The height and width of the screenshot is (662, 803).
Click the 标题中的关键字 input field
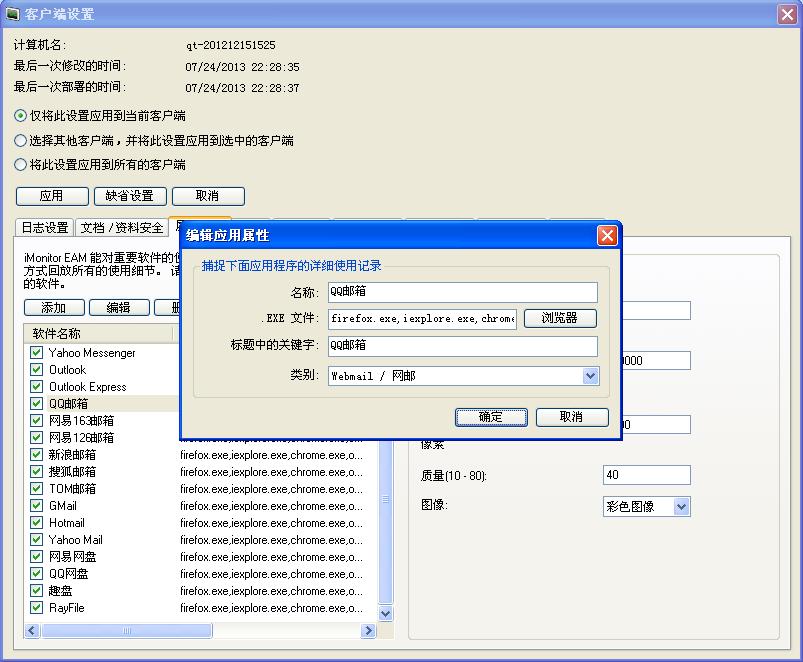[462, 346]
